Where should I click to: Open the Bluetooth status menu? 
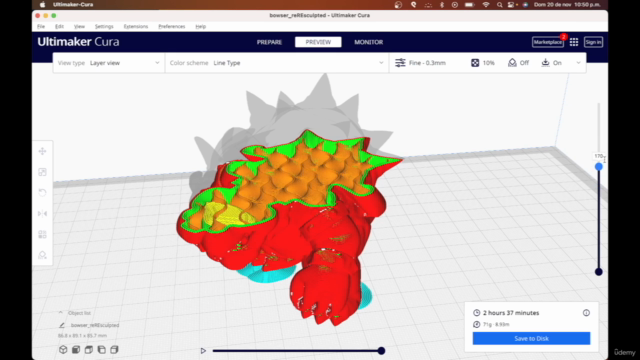tap(442, 4)
